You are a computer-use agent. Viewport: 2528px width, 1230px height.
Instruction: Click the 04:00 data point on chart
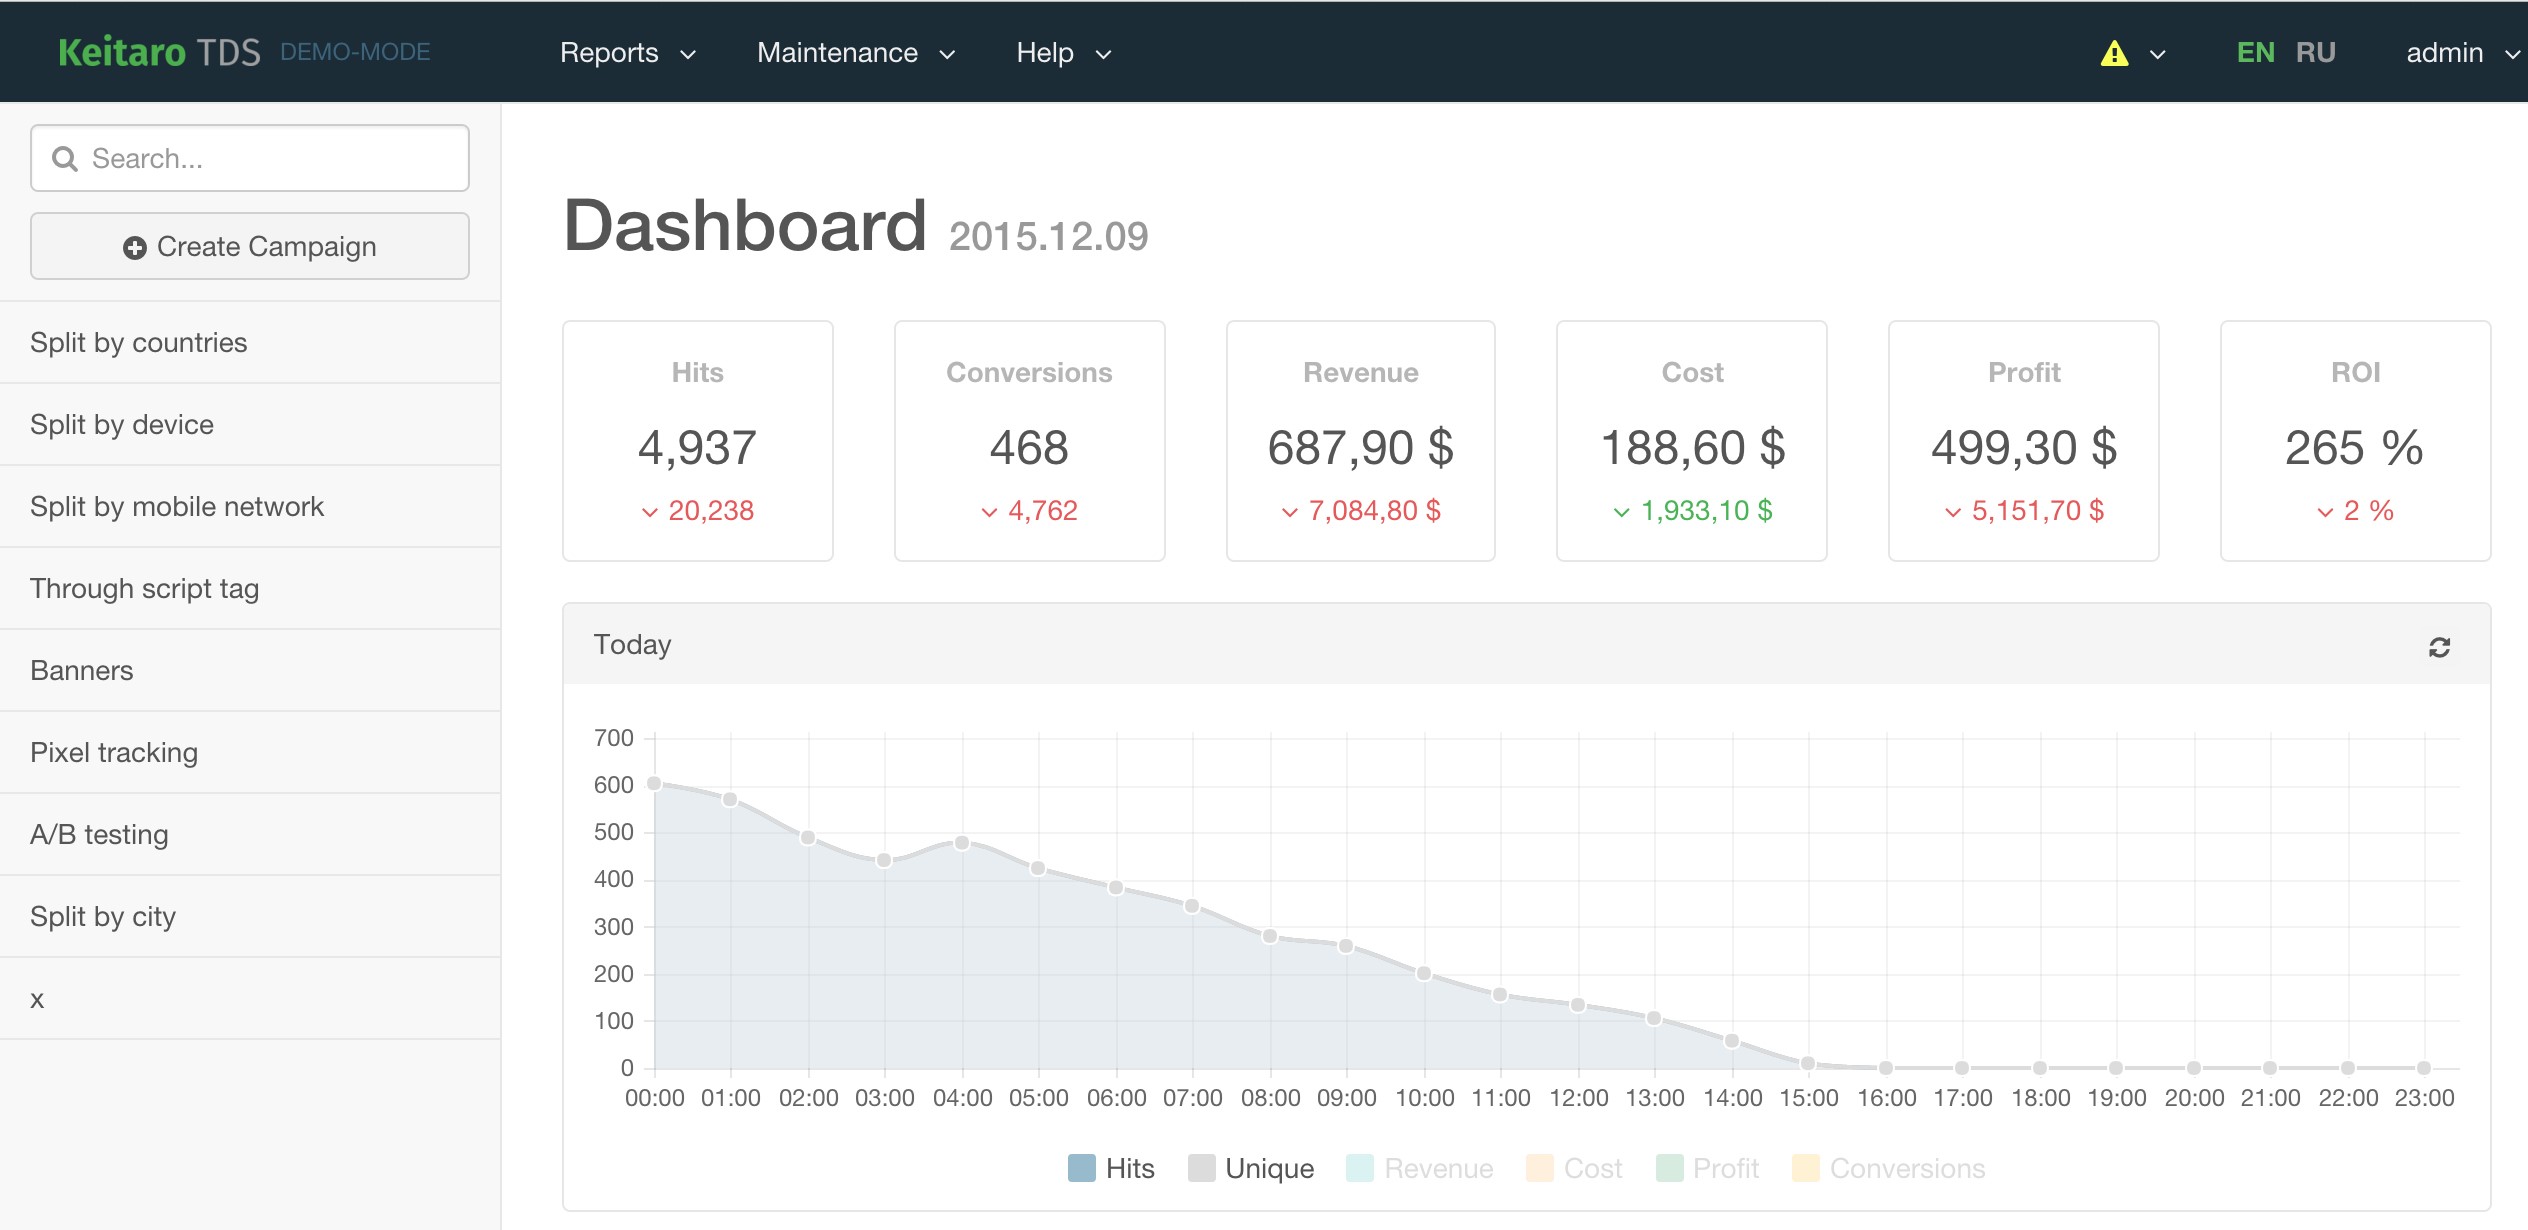tap(962, 843)
